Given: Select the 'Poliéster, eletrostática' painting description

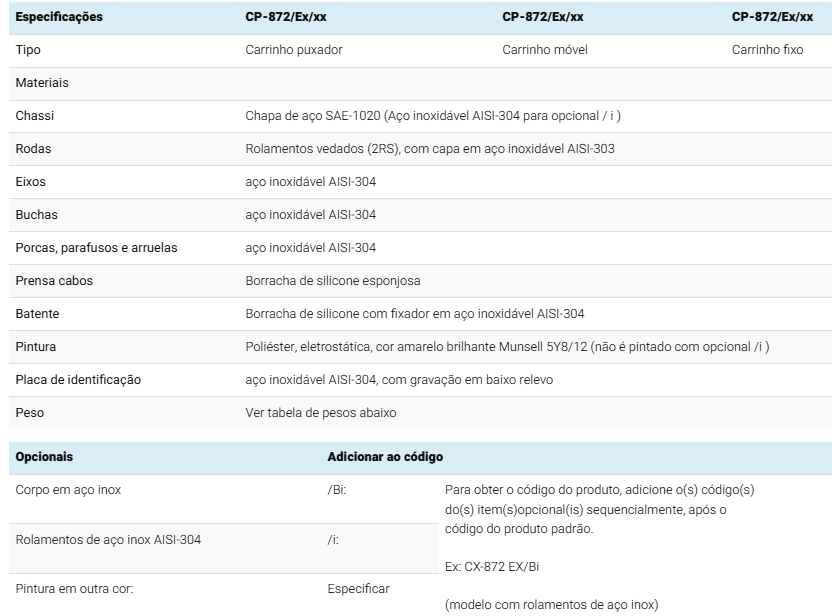Looking at the screenshot, I should tap(507, 347).
